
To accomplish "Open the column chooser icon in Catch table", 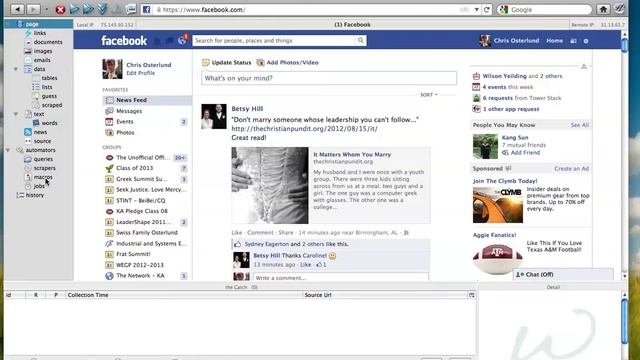I will tap(472, 295).
